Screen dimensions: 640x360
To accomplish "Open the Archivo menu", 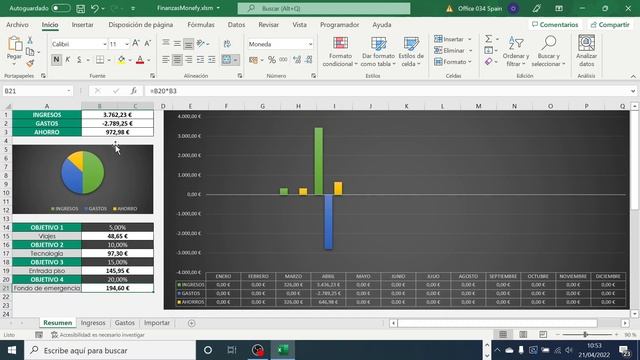I will pos(17,25).
